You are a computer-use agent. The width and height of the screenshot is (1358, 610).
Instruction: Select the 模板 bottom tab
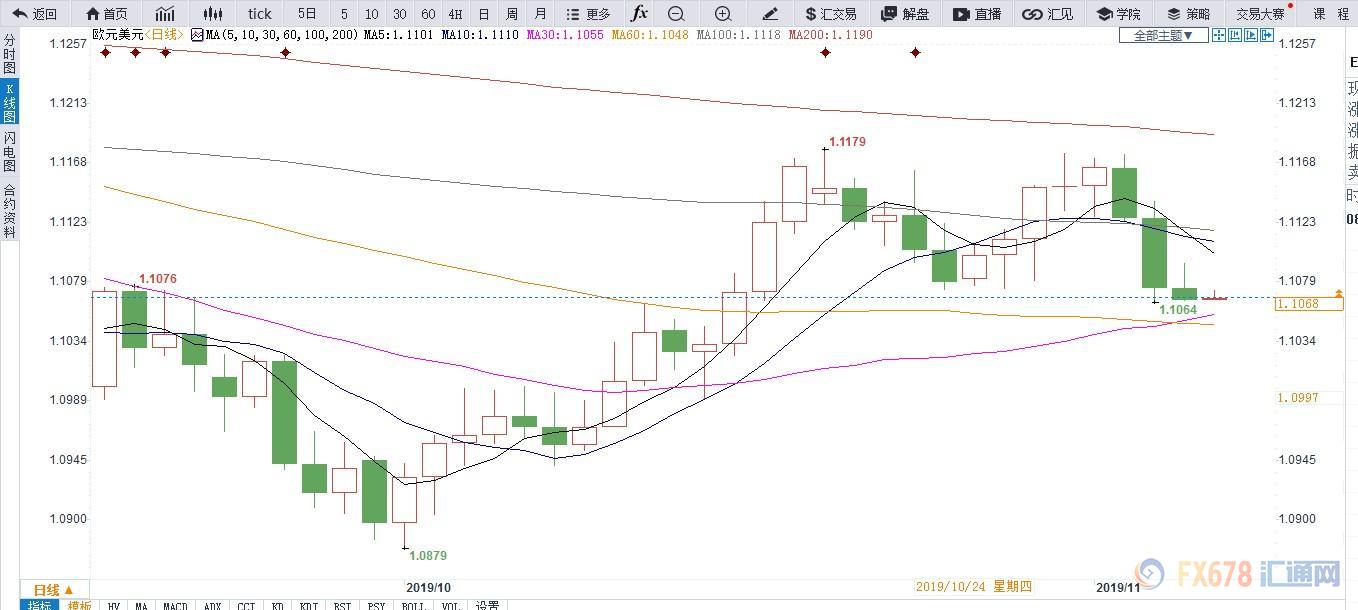click(x=80, y=605)
